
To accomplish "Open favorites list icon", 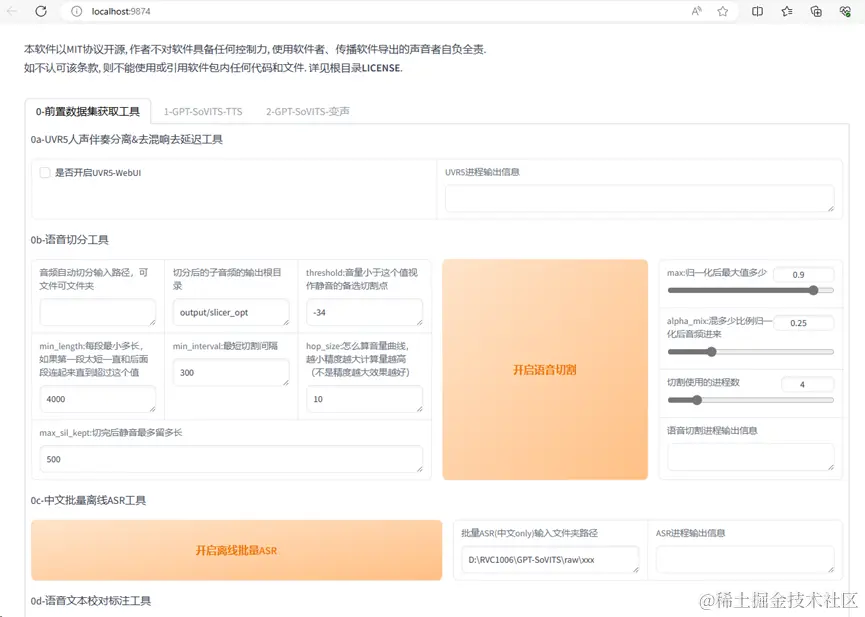I will point(787,11).
